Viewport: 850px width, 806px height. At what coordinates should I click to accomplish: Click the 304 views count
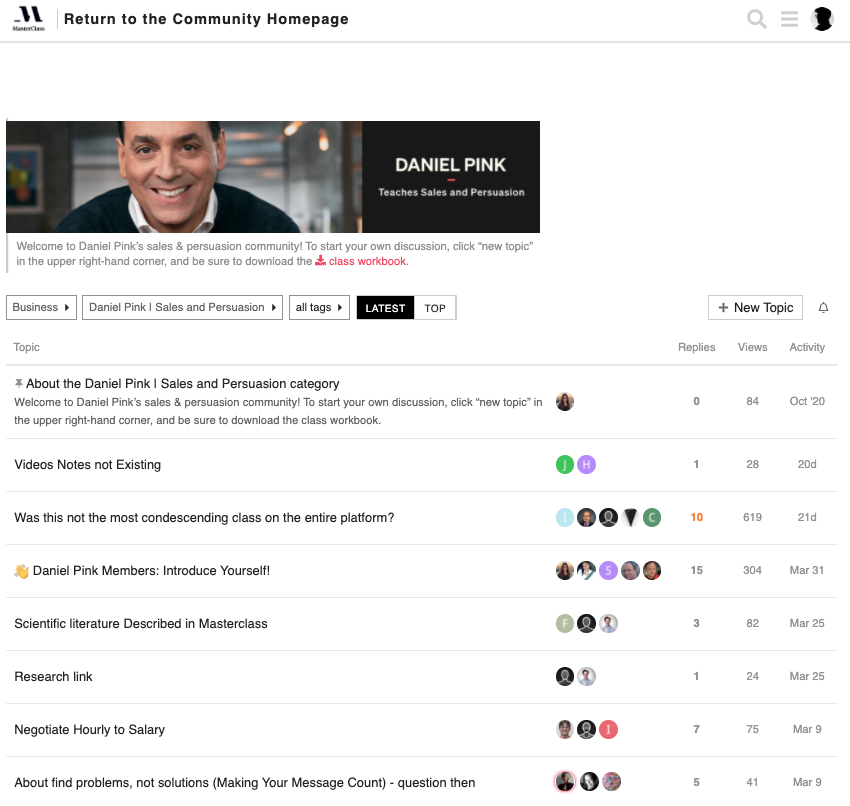click(x=752, y=570)
